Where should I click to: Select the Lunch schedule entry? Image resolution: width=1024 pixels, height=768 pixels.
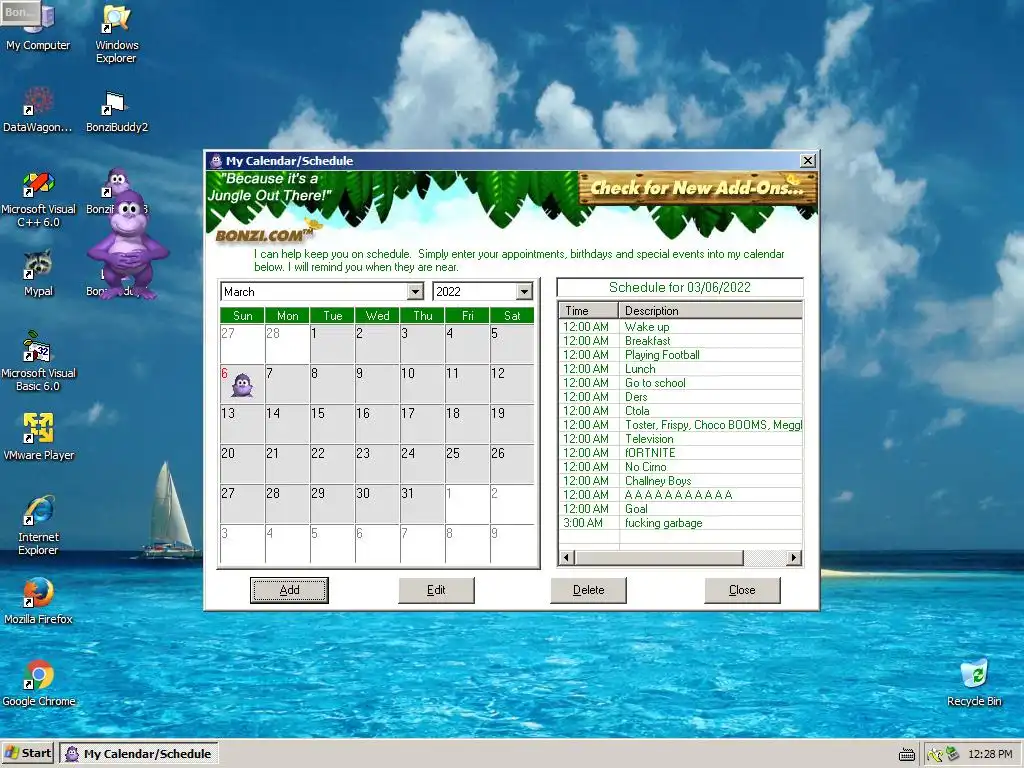(680, 369)
